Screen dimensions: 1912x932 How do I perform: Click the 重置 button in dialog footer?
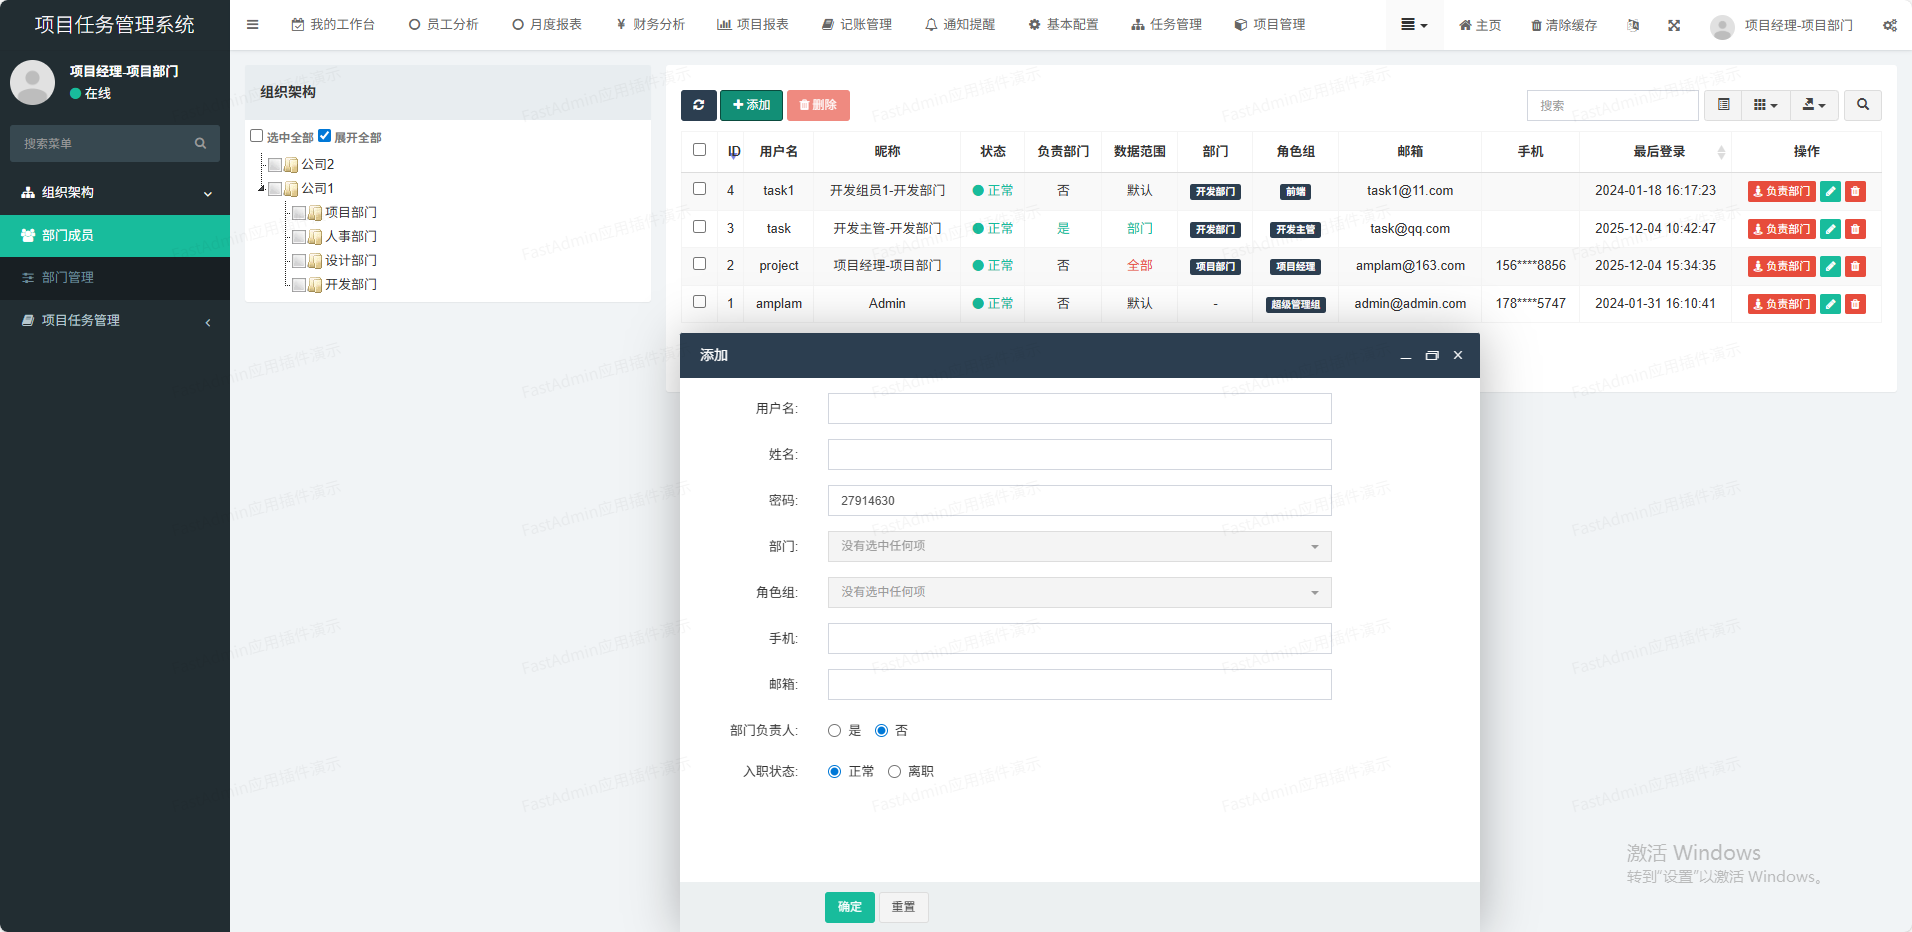pos(903,907)
